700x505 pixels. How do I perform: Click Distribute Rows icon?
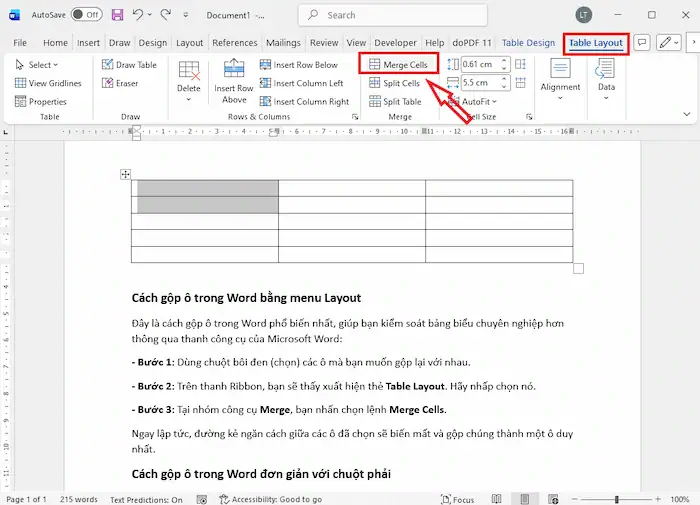[521, 64]
